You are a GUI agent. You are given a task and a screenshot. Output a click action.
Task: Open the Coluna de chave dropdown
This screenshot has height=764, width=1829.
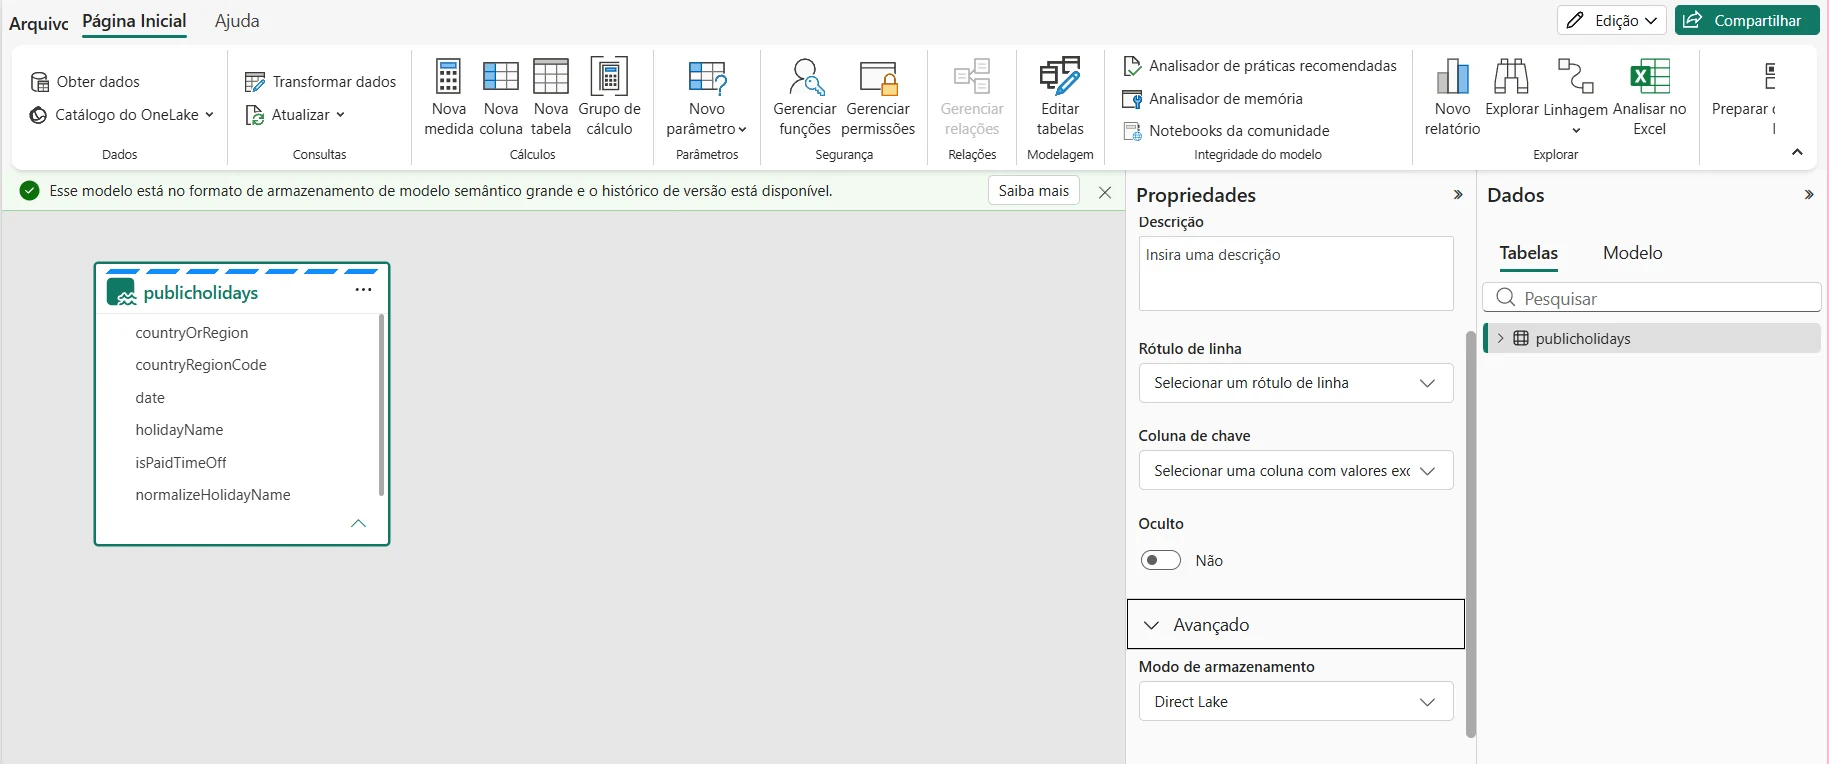point(1296,471)
